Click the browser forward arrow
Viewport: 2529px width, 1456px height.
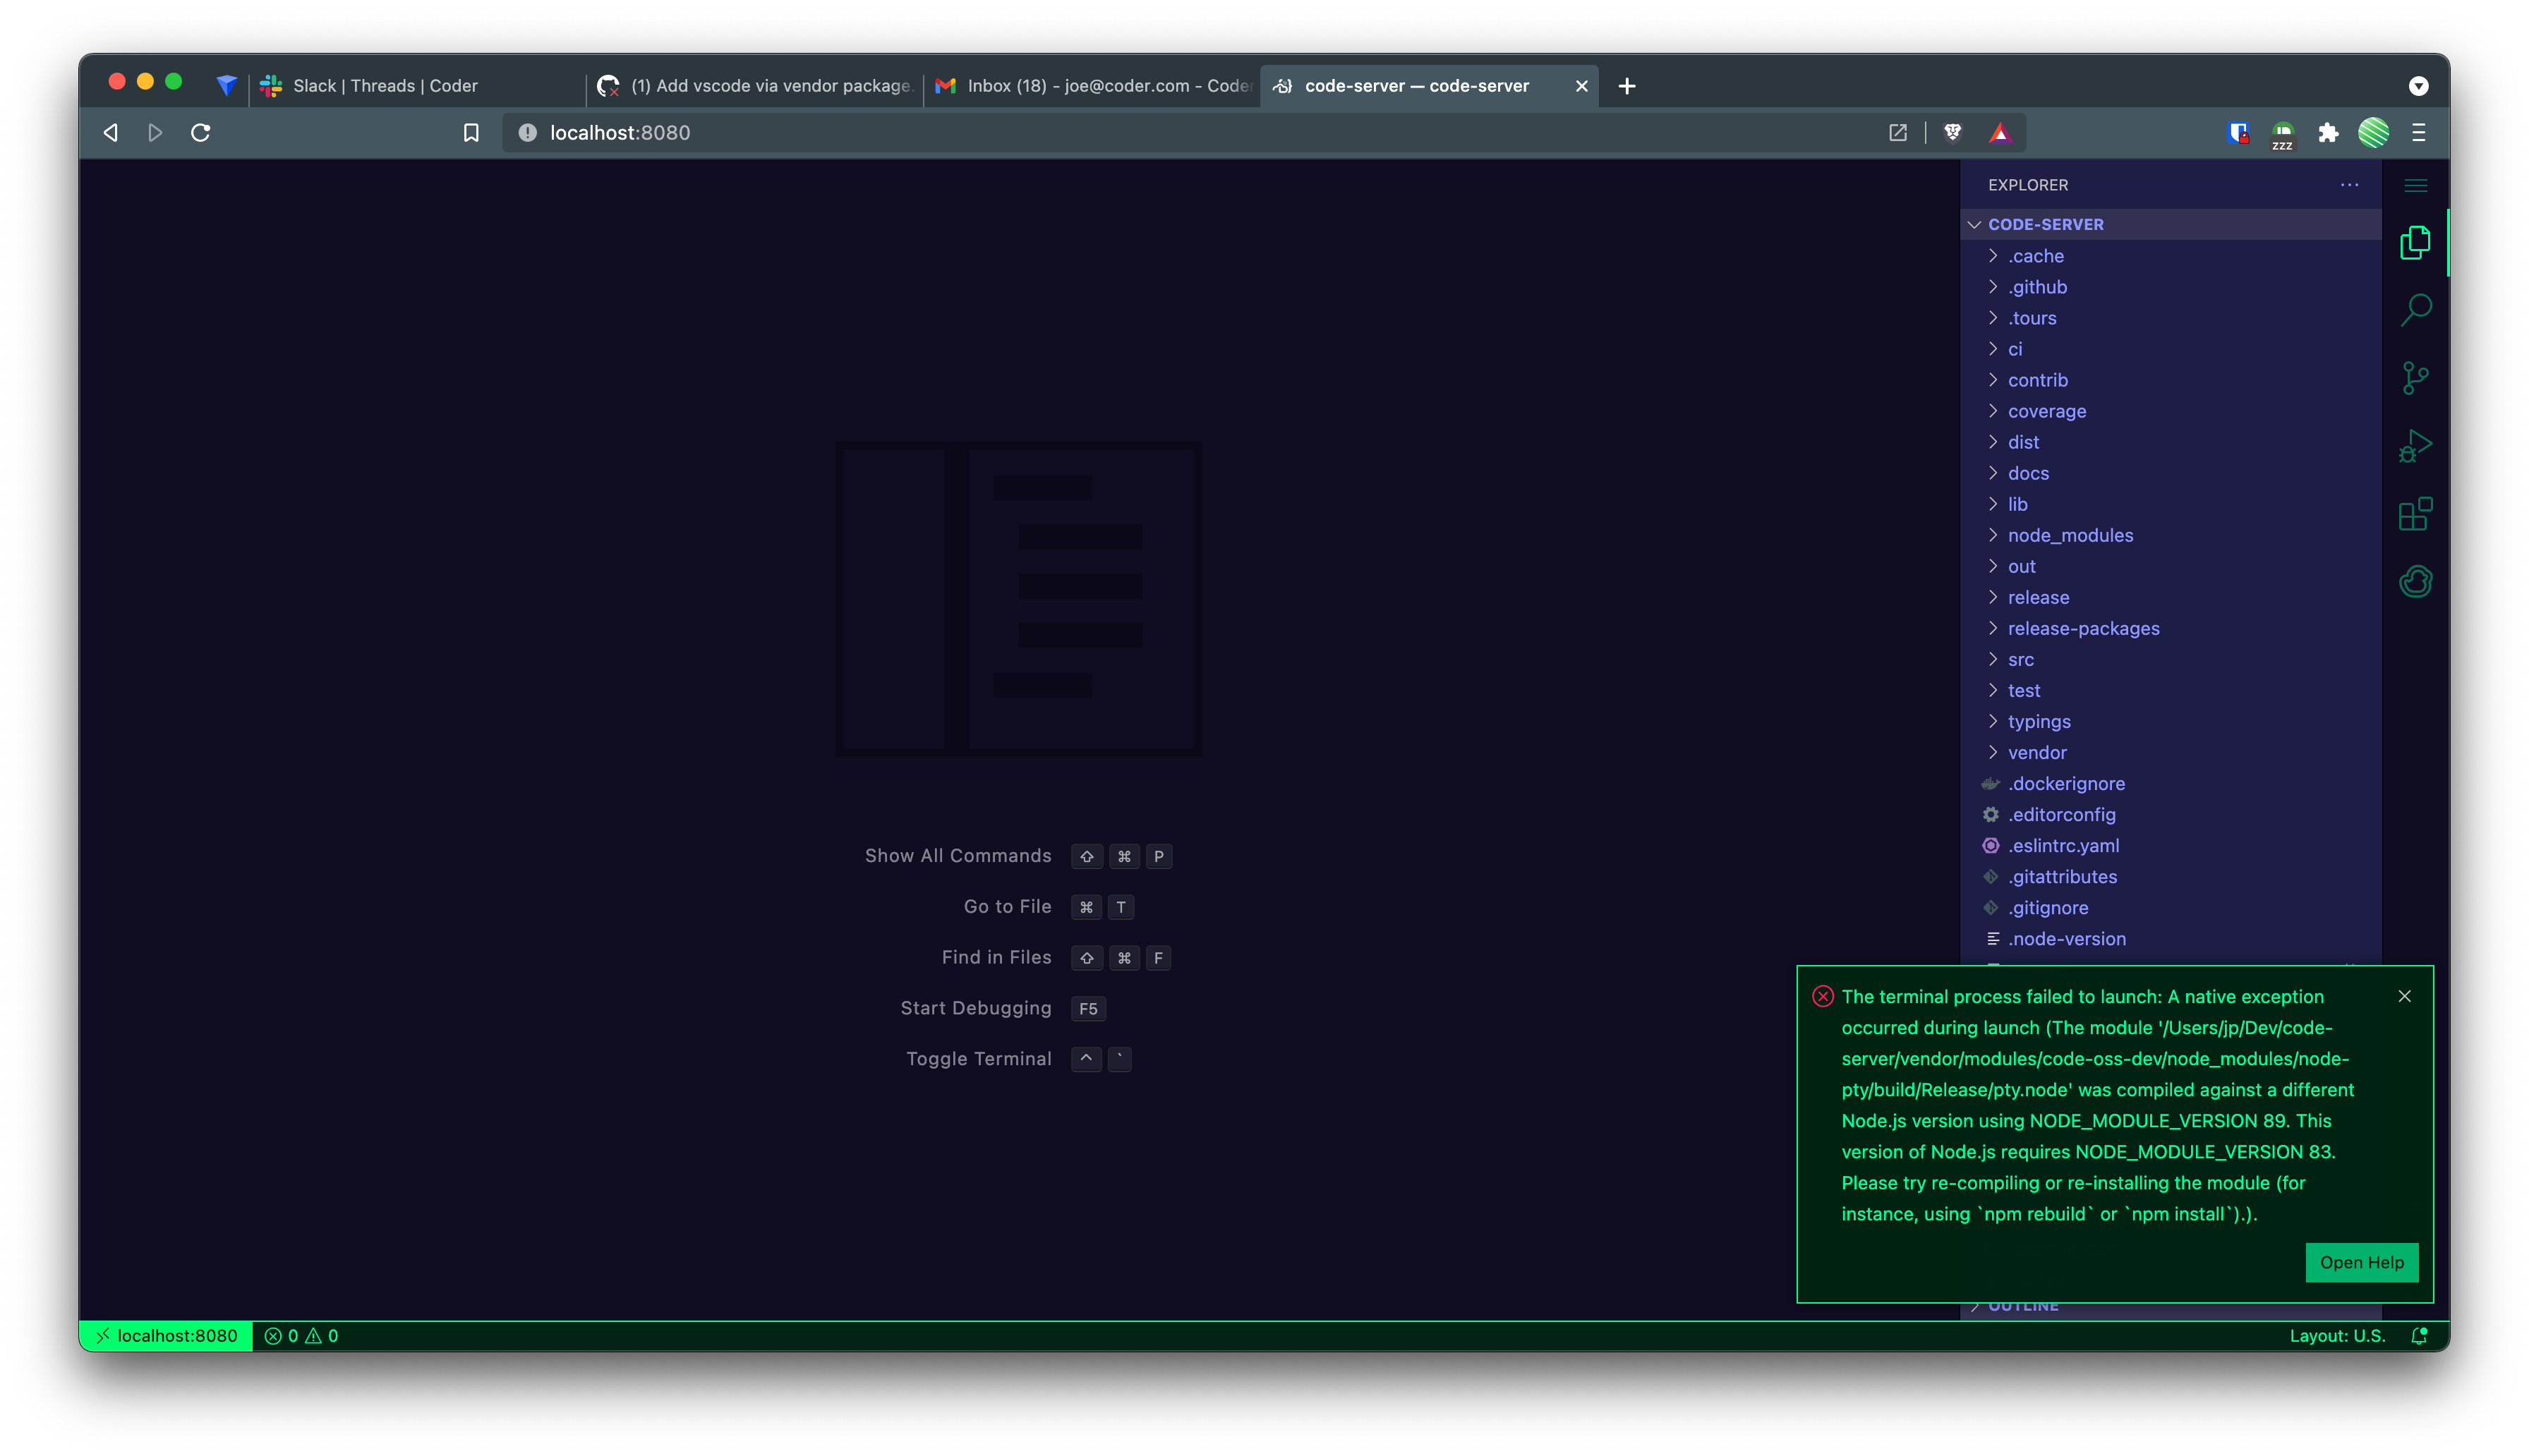point(155,133)
